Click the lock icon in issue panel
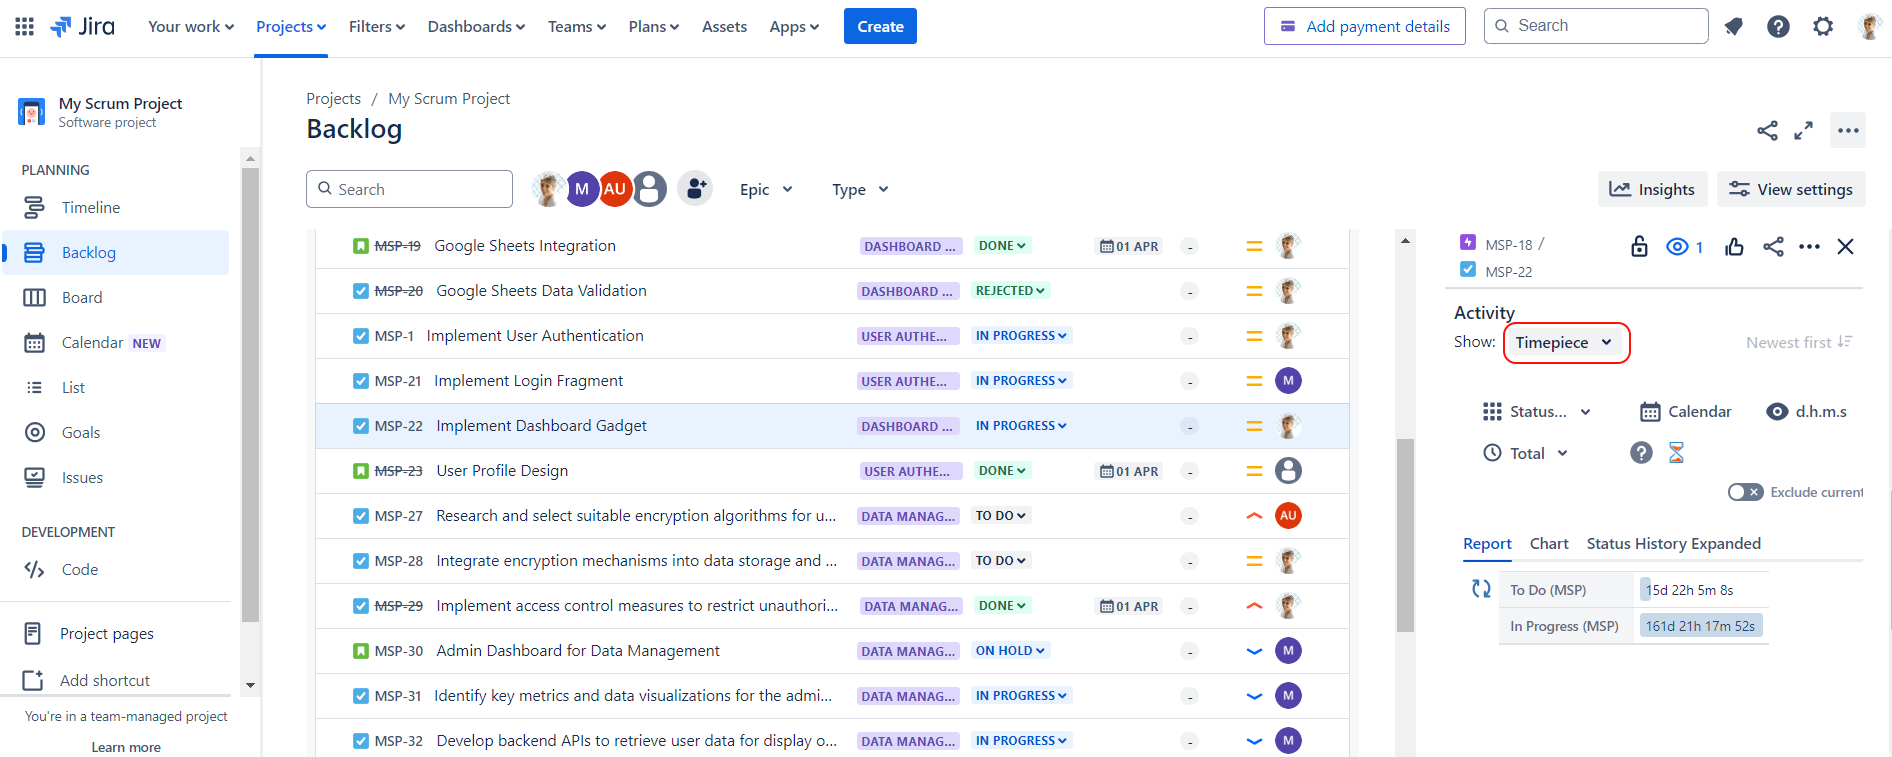The image size is (1892, 757). [x=1639, y=246]
